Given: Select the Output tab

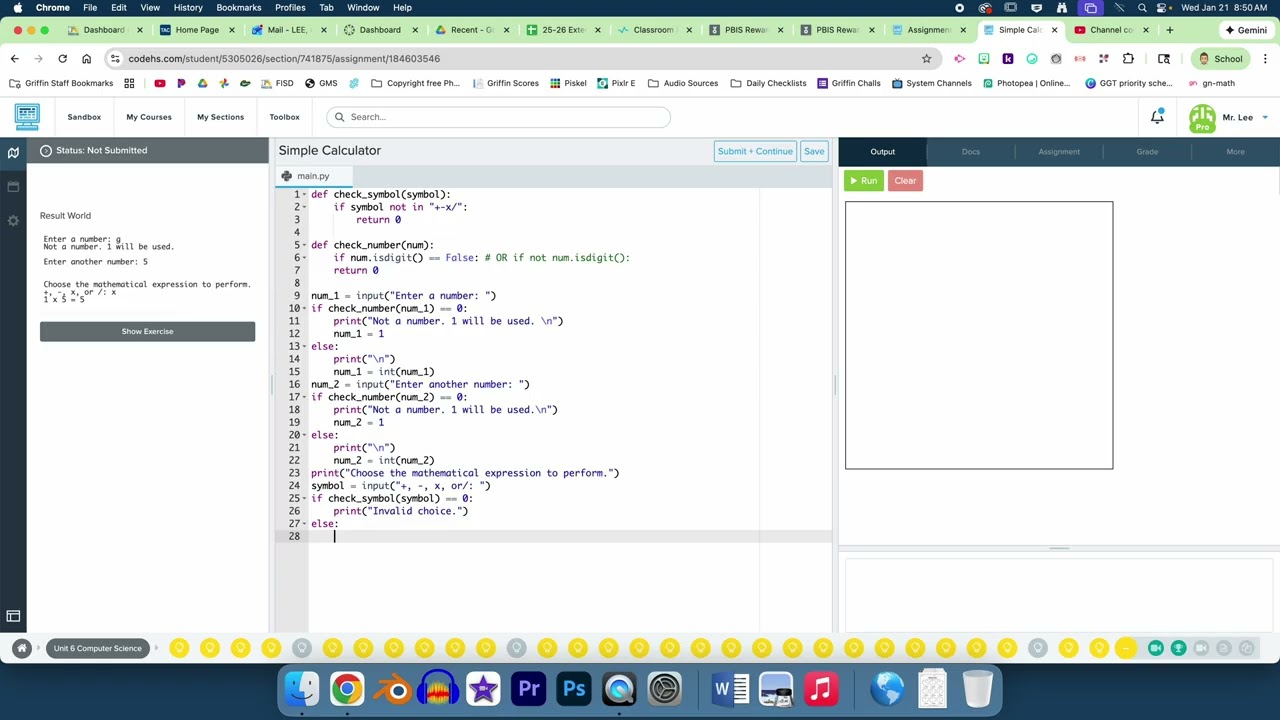Looking at the screenshot, I should click(882, 152).
